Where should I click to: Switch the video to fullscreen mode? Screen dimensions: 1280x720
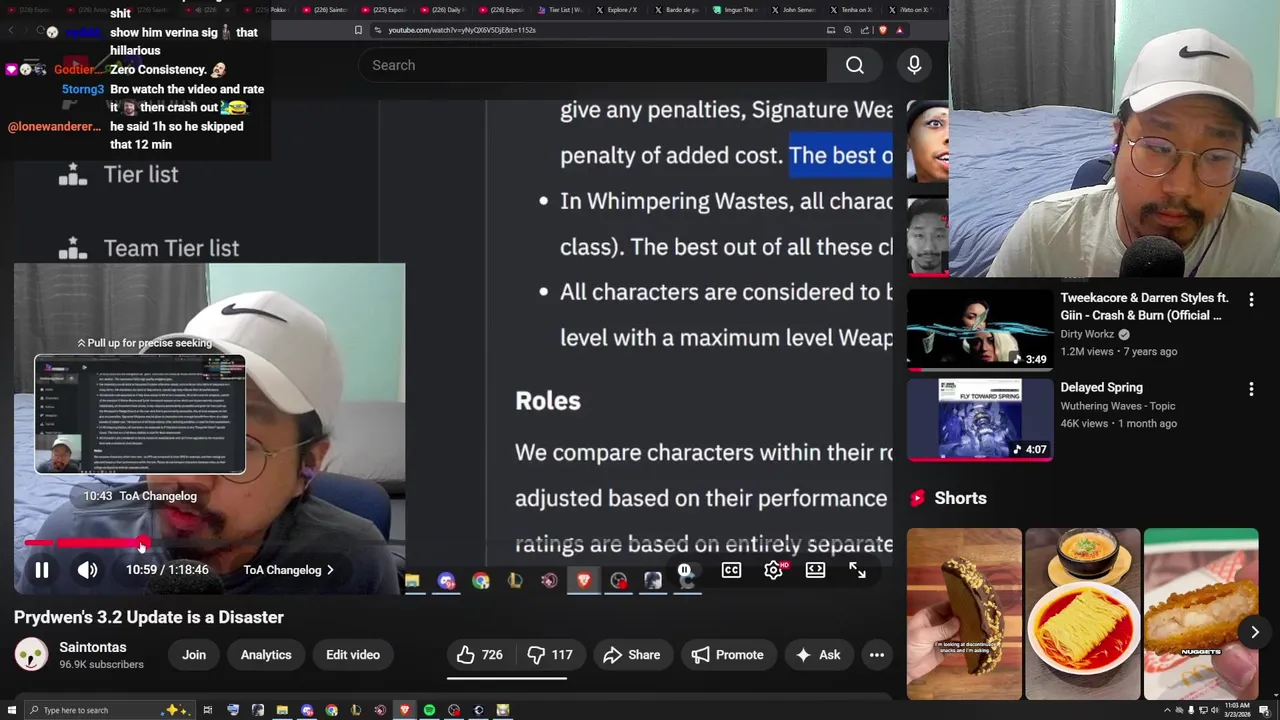click(857, 570)
